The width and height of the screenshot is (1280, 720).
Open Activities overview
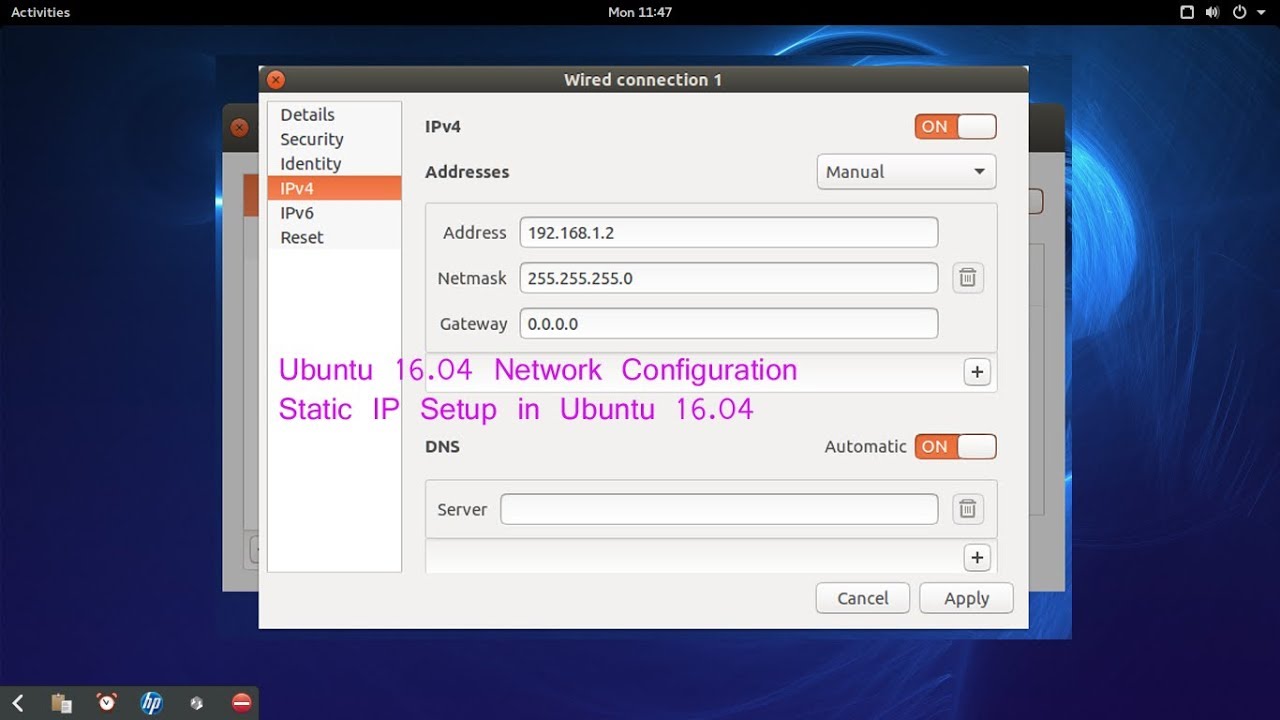coord(40,12)
